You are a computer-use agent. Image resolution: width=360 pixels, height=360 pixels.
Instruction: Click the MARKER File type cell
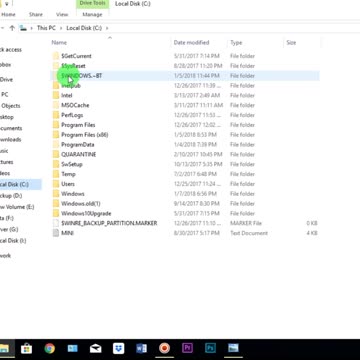pyautogui.click(x=246, y=223)
